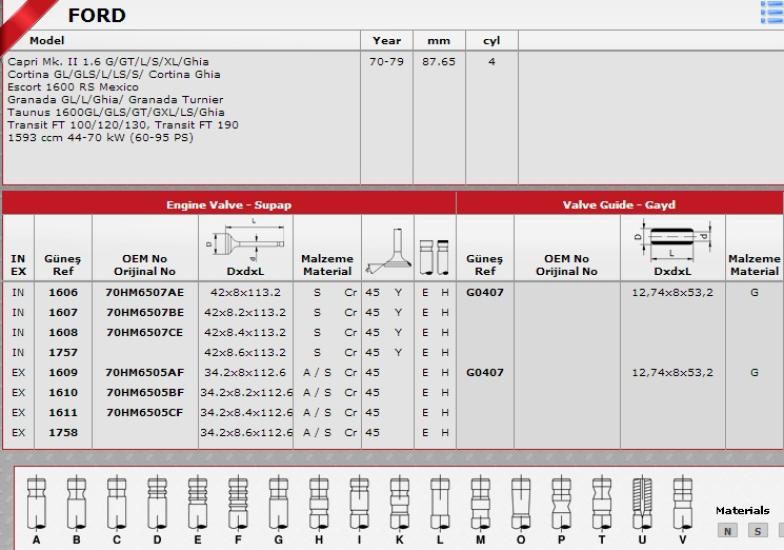Select valve stem tip type U icon
The width and height of the screenshot is (784, 550).
click(x=642, y=503)
